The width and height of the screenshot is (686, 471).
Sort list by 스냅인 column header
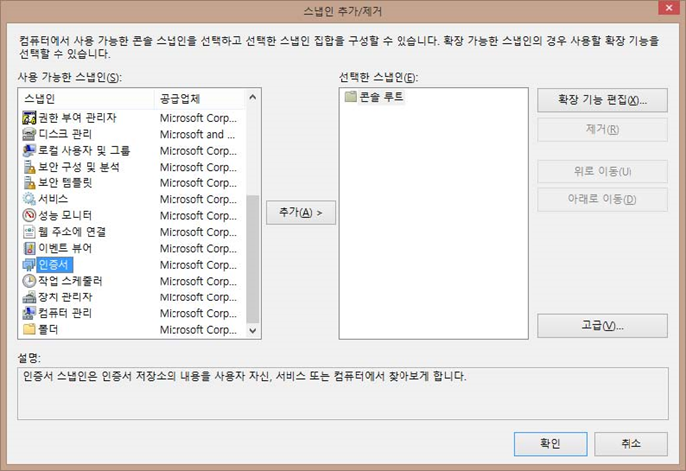(85, 98)
